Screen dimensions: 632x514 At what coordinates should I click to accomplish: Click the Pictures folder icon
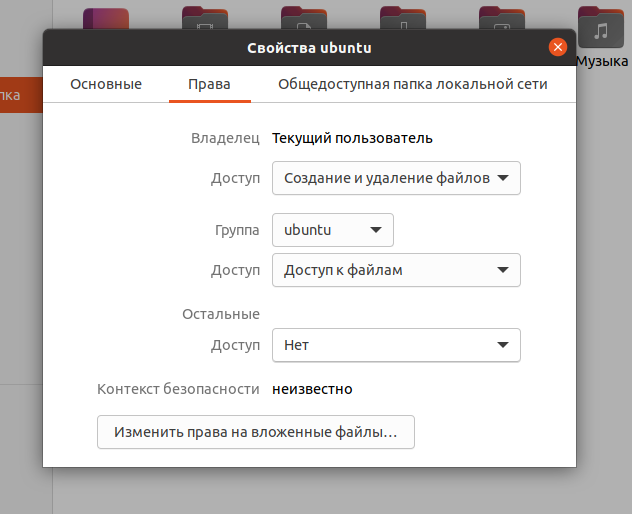[x=502, y=18]
